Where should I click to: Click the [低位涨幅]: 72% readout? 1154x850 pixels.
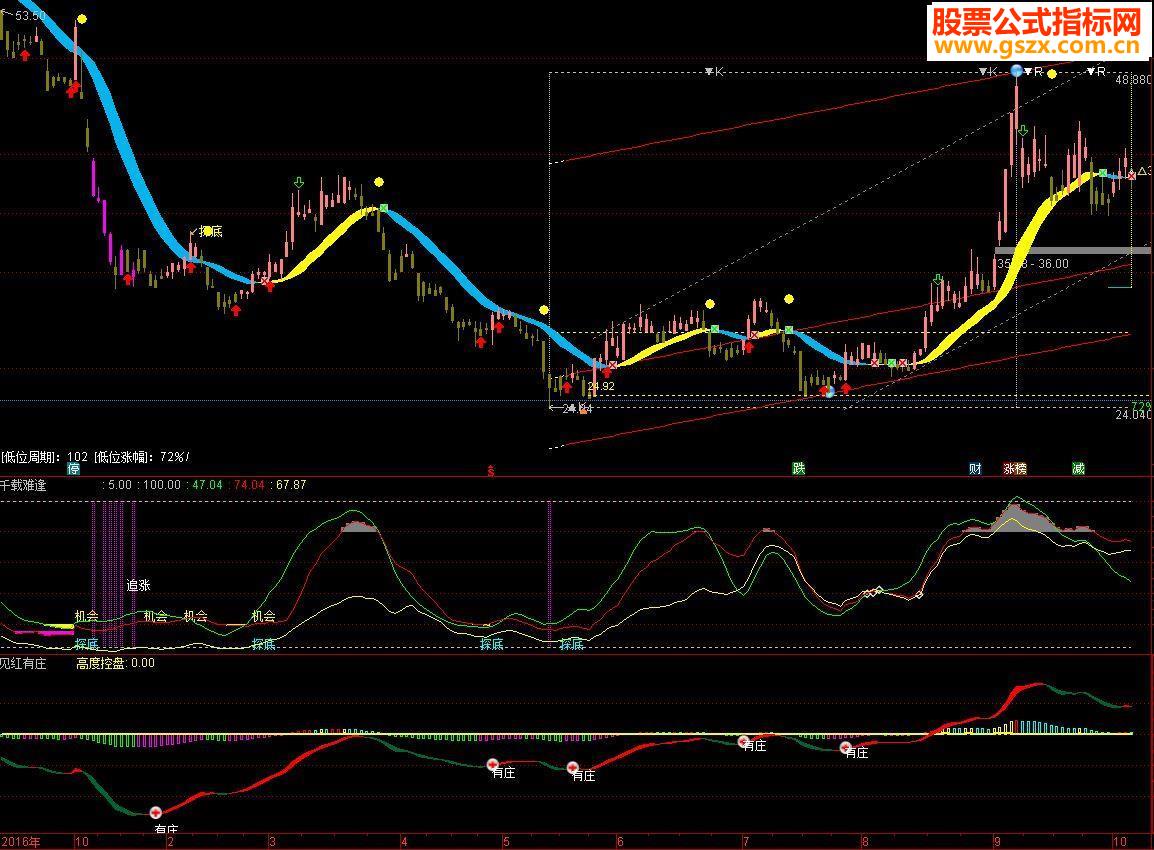pyautogui.click(x=141, y=457)
